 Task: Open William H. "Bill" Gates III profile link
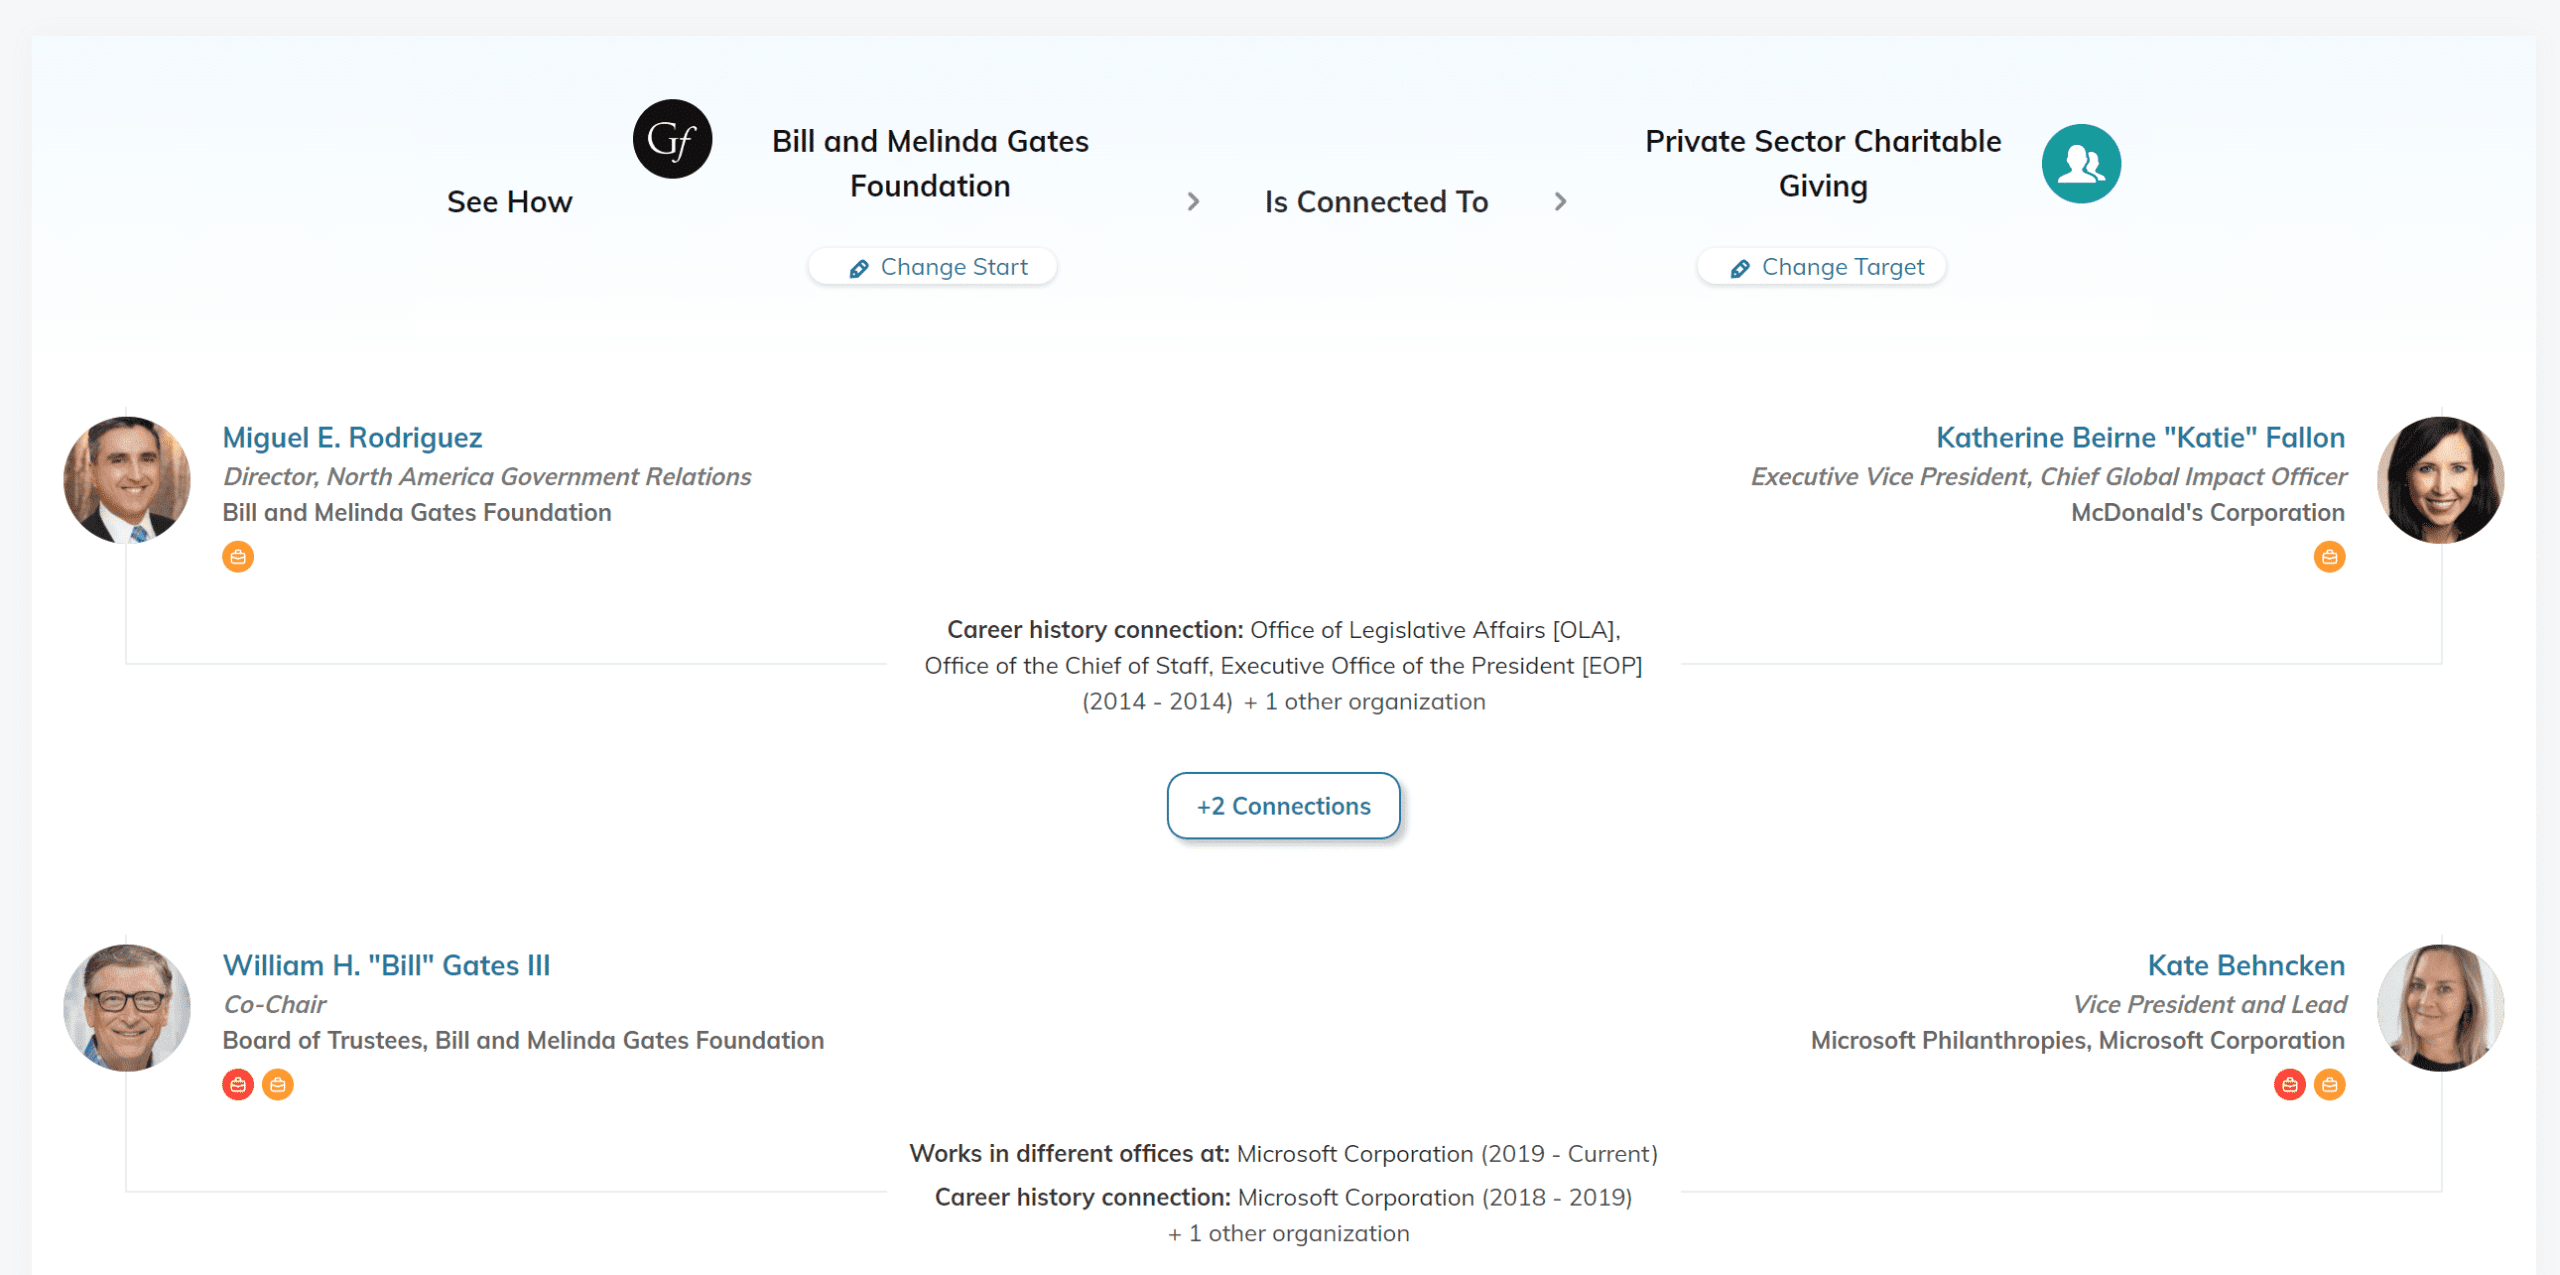point(386,965)
